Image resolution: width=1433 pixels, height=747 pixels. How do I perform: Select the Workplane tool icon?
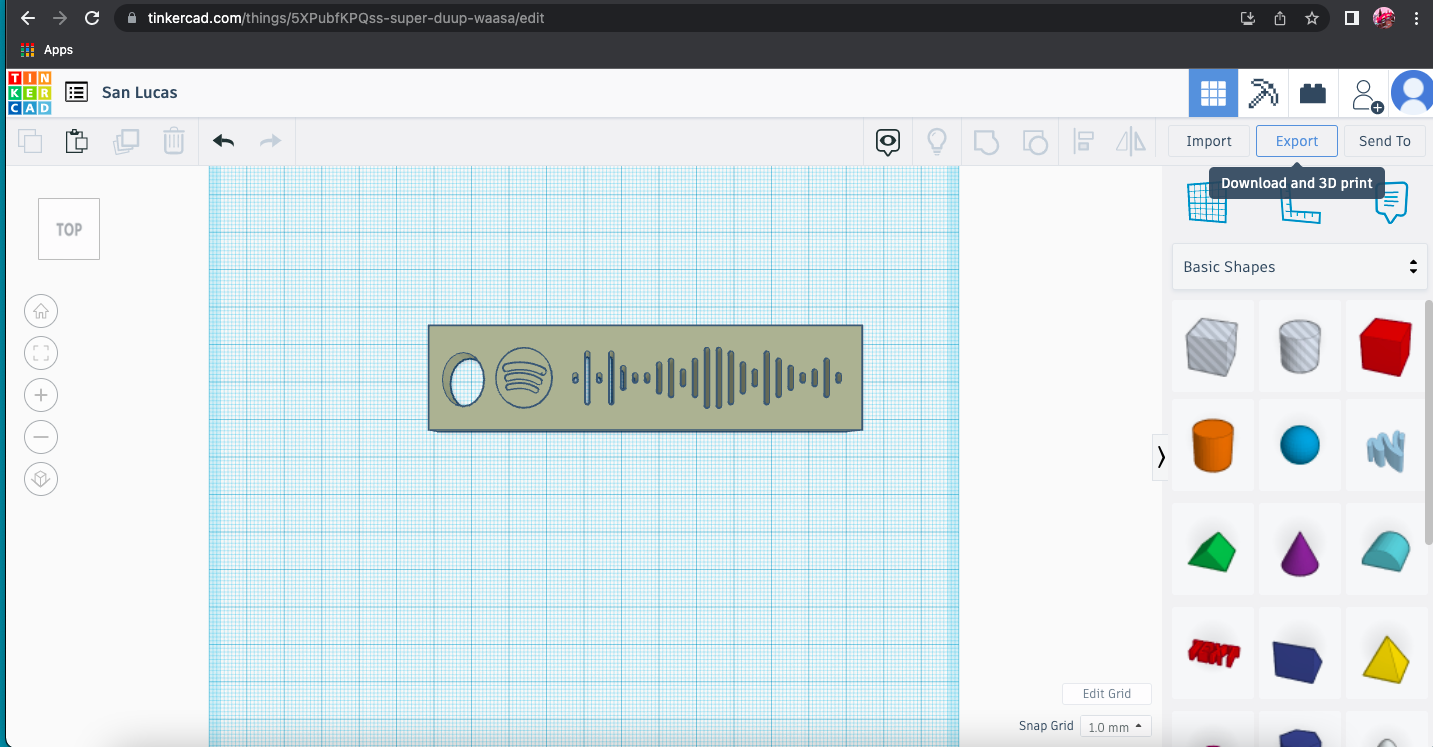click(1206, 203)
